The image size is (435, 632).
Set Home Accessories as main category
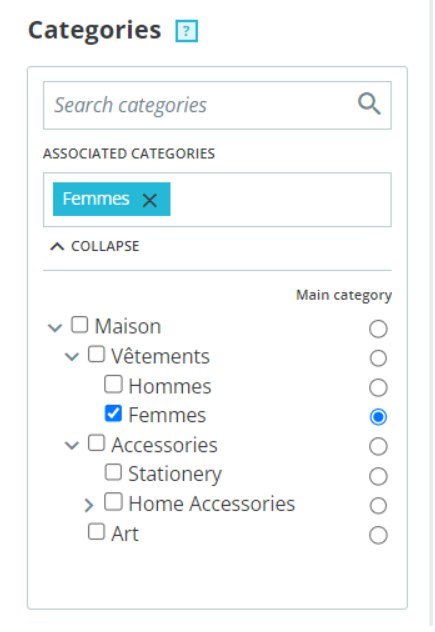[378, 505]
